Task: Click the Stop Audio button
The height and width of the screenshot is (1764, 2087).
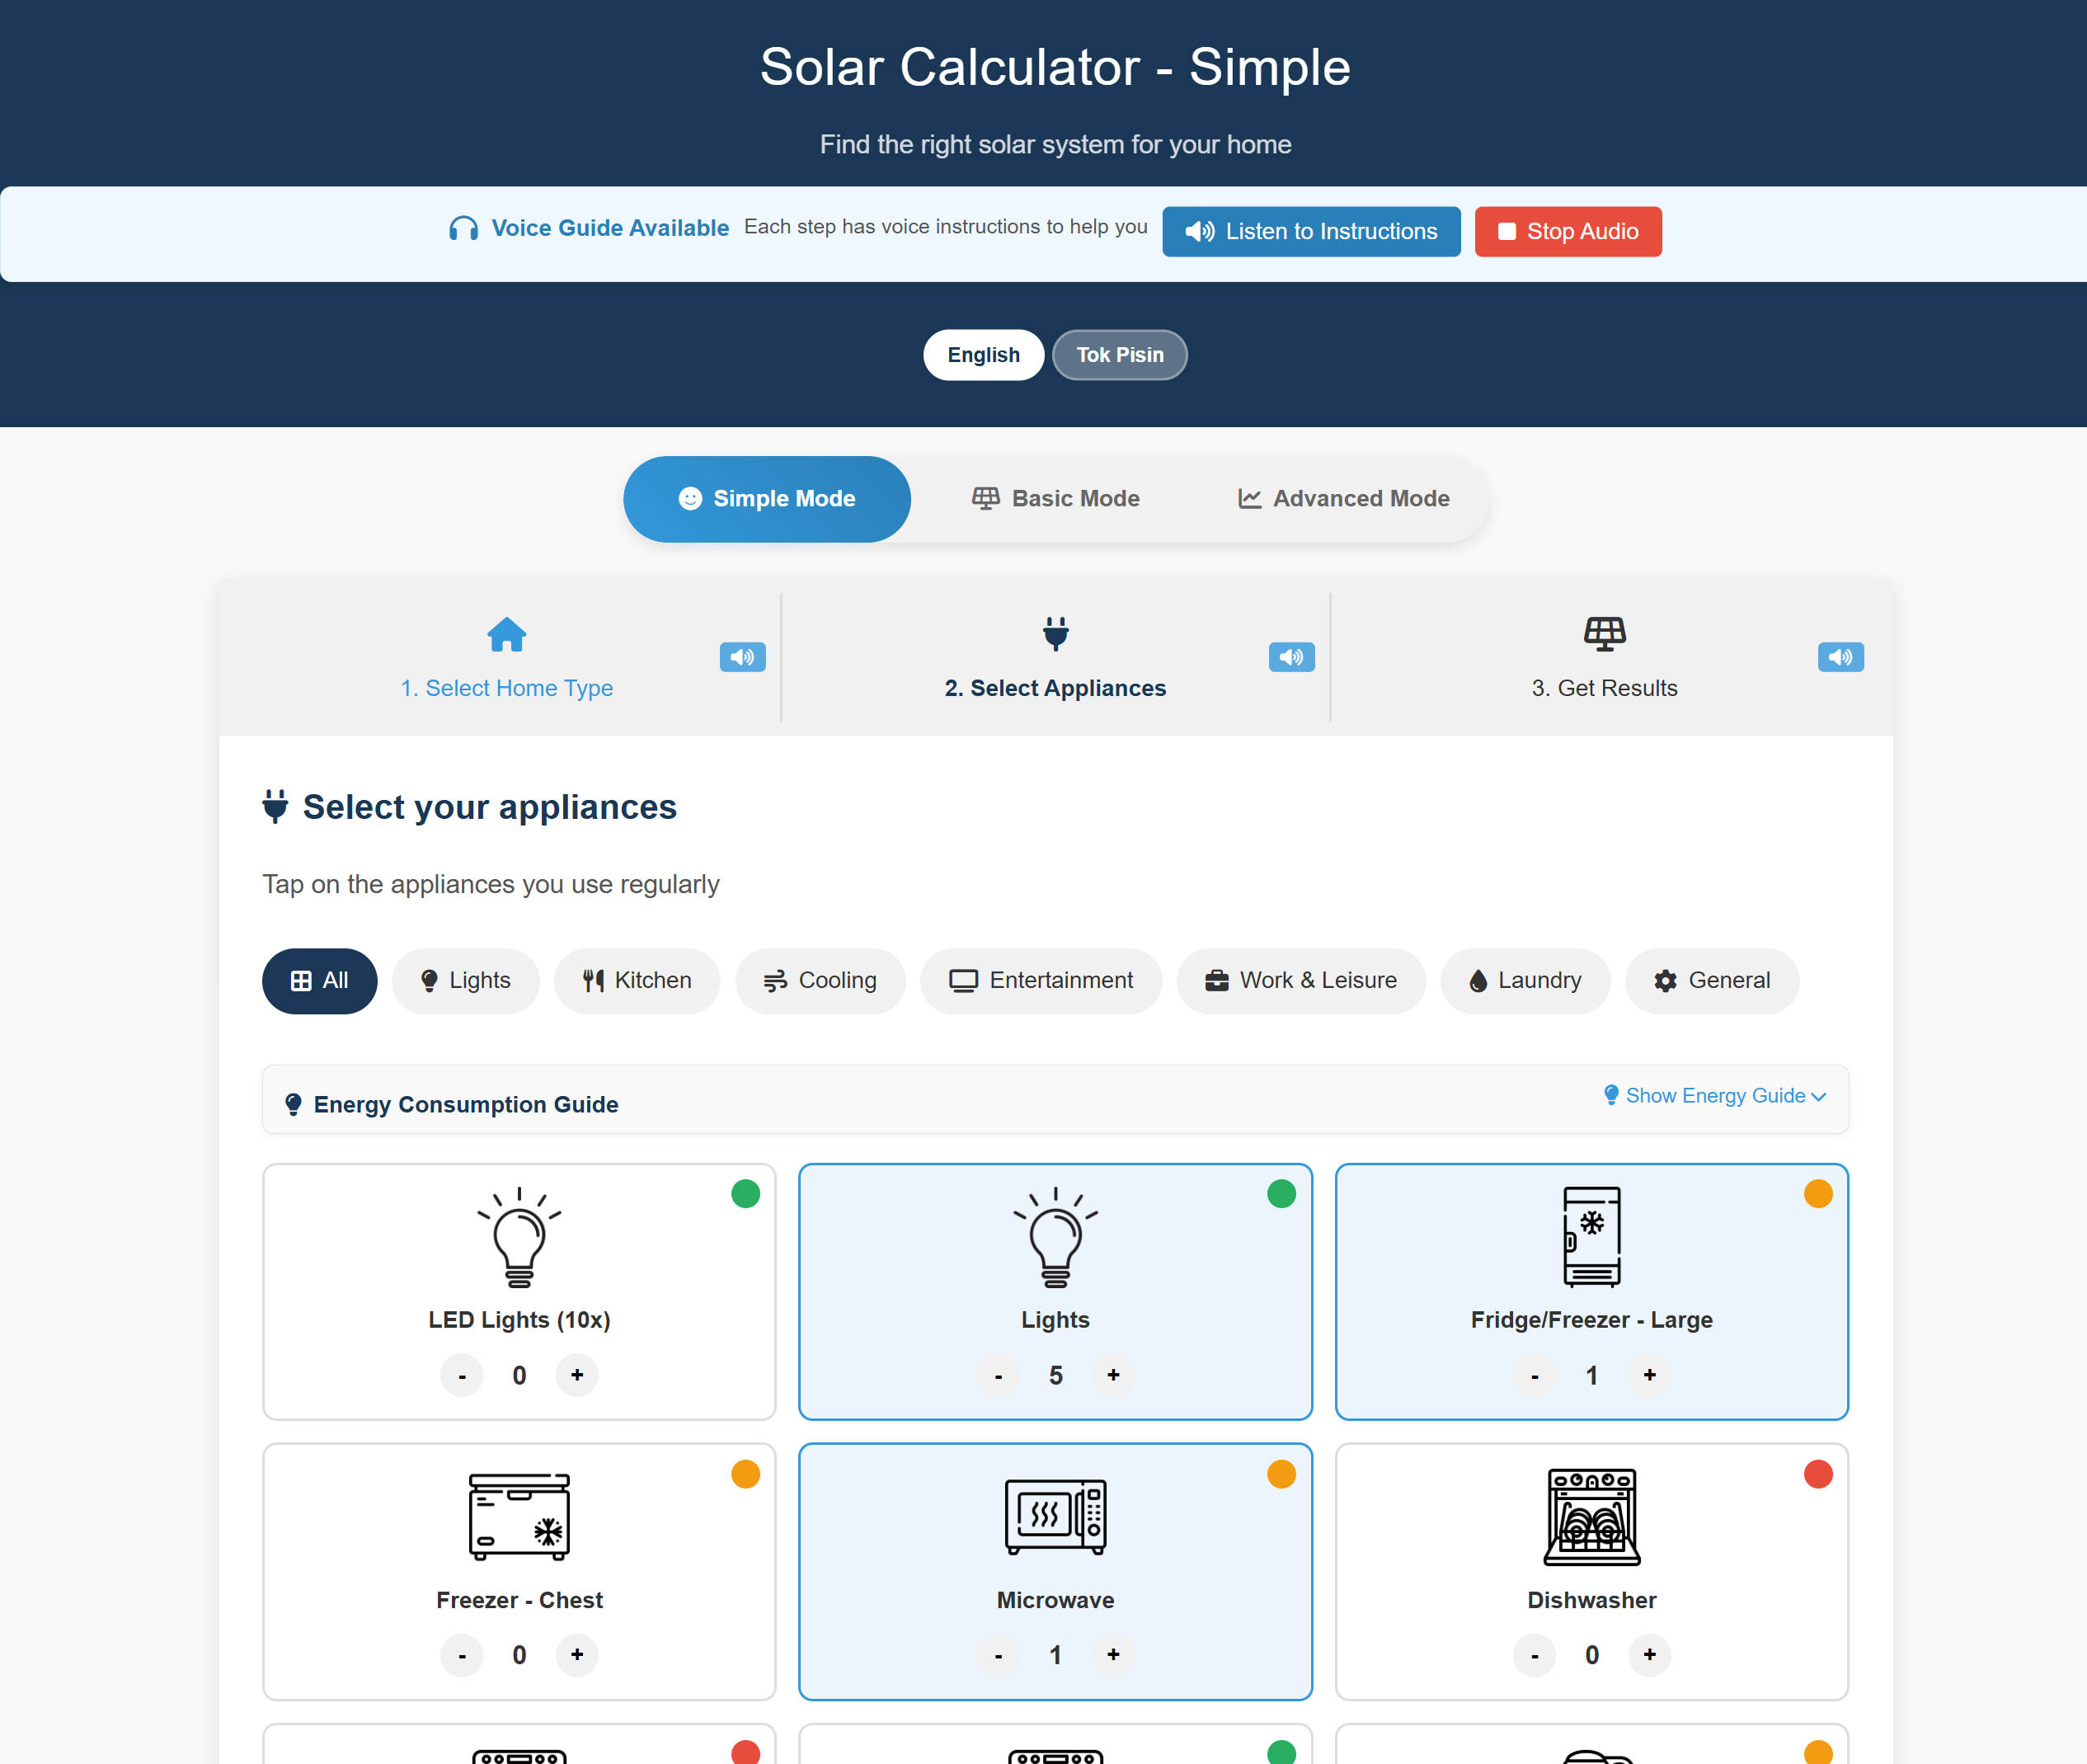Action: [x=1567, y=231]
